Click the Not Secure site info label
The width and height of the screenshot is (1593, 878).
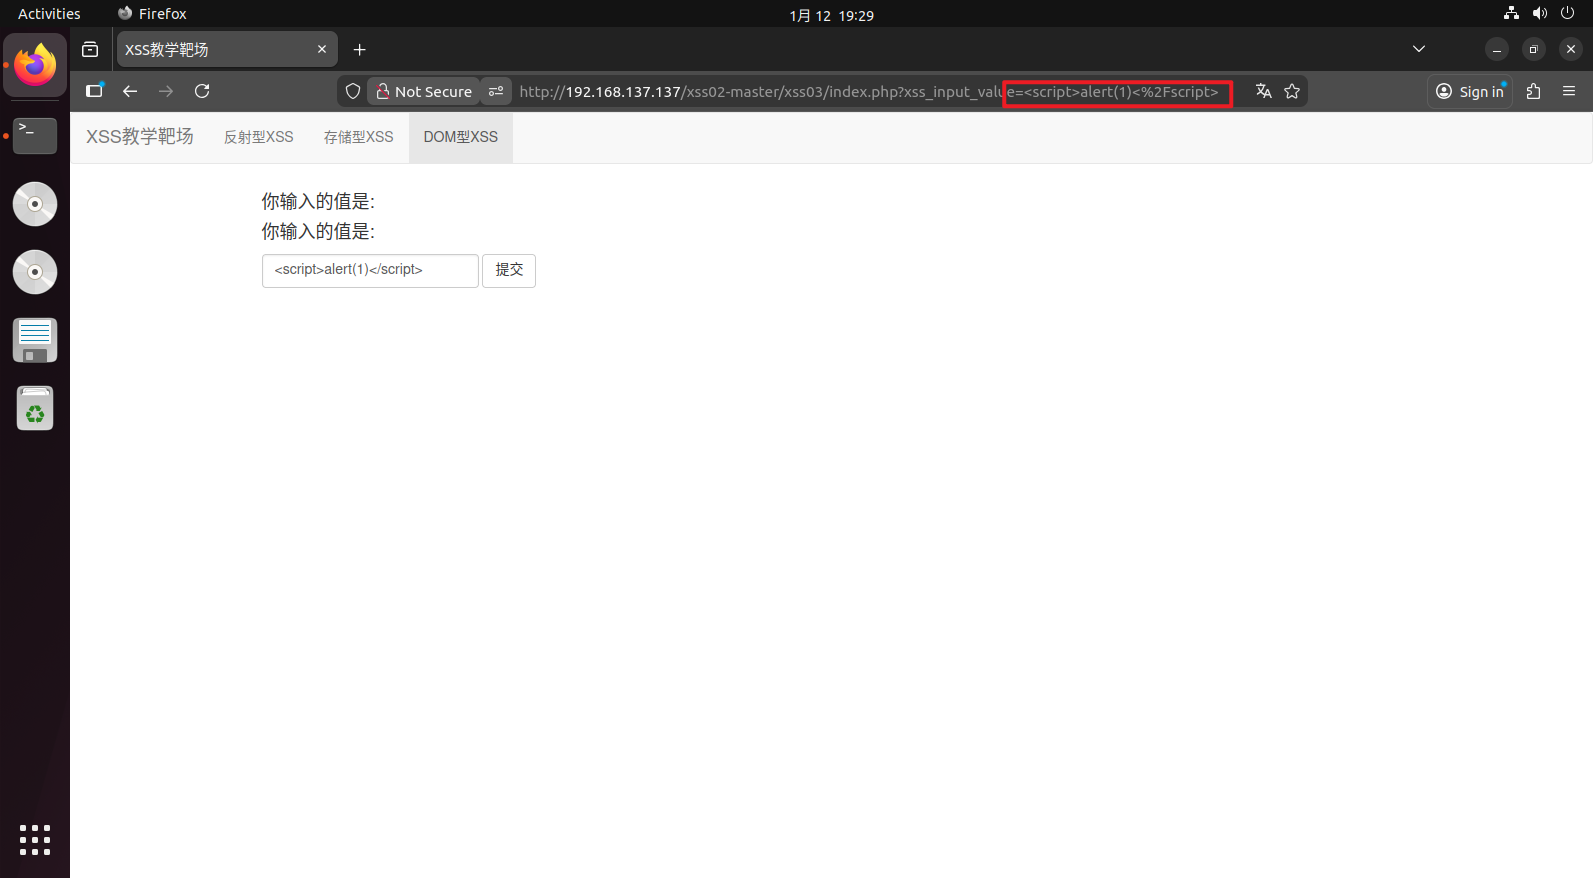(424, 91)
